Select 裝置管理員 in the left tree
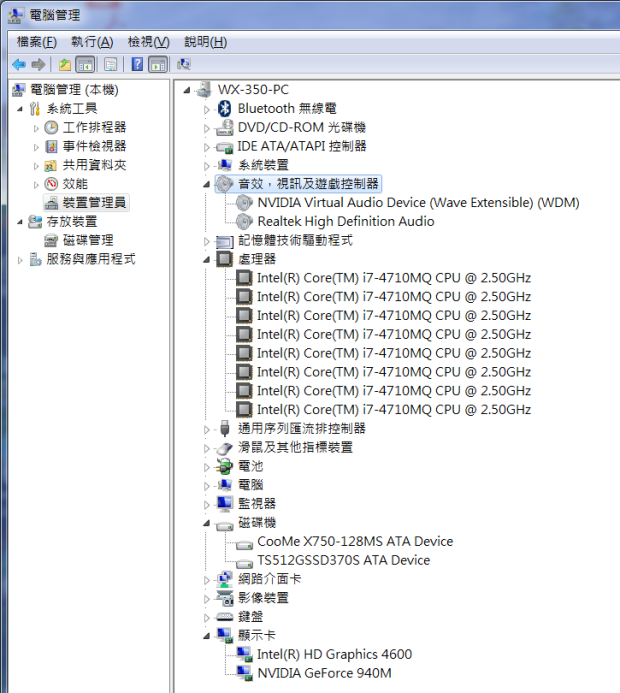 (94, 203)
